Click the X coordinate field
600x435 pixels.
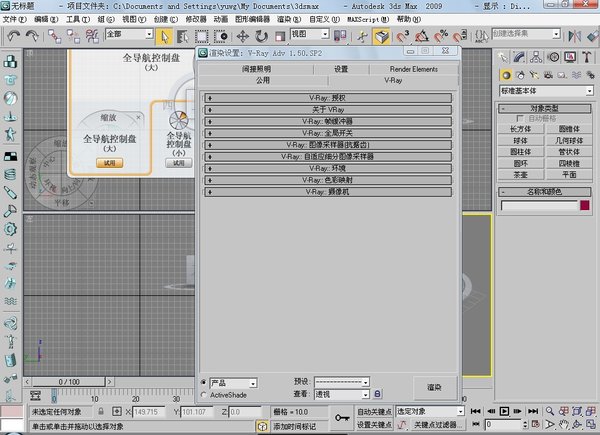tap(148, 412)
